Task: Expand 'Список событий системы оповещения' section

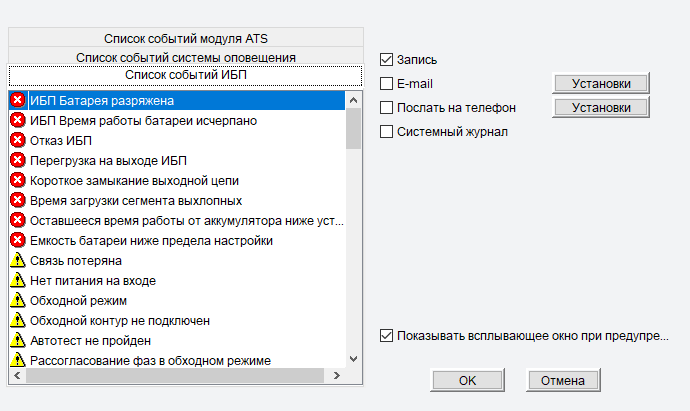Action: tap(186, 57)
